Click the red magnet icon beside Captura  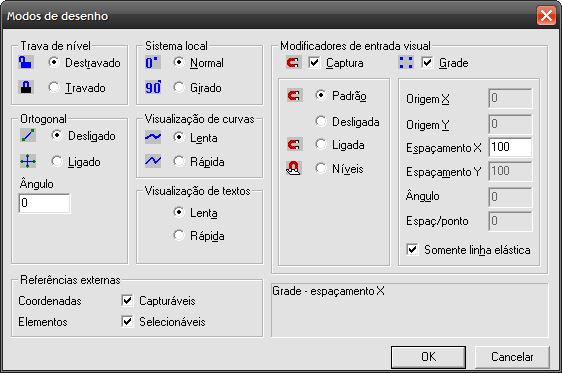point(294,63)
